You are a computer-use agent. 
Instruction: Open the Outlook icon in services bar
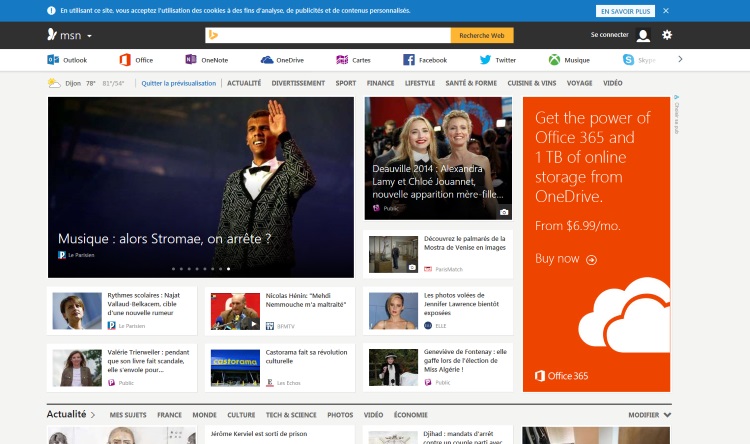point(53,60)
